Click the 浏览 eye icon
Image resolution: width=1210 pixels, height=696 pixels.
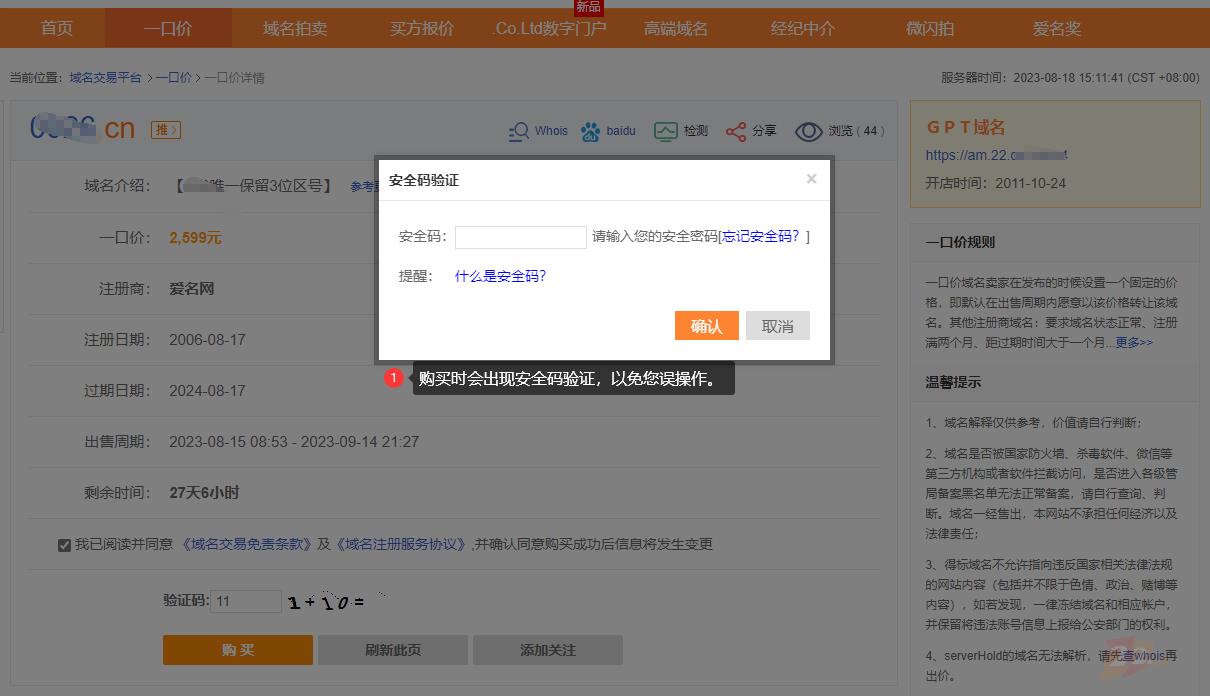808,131
